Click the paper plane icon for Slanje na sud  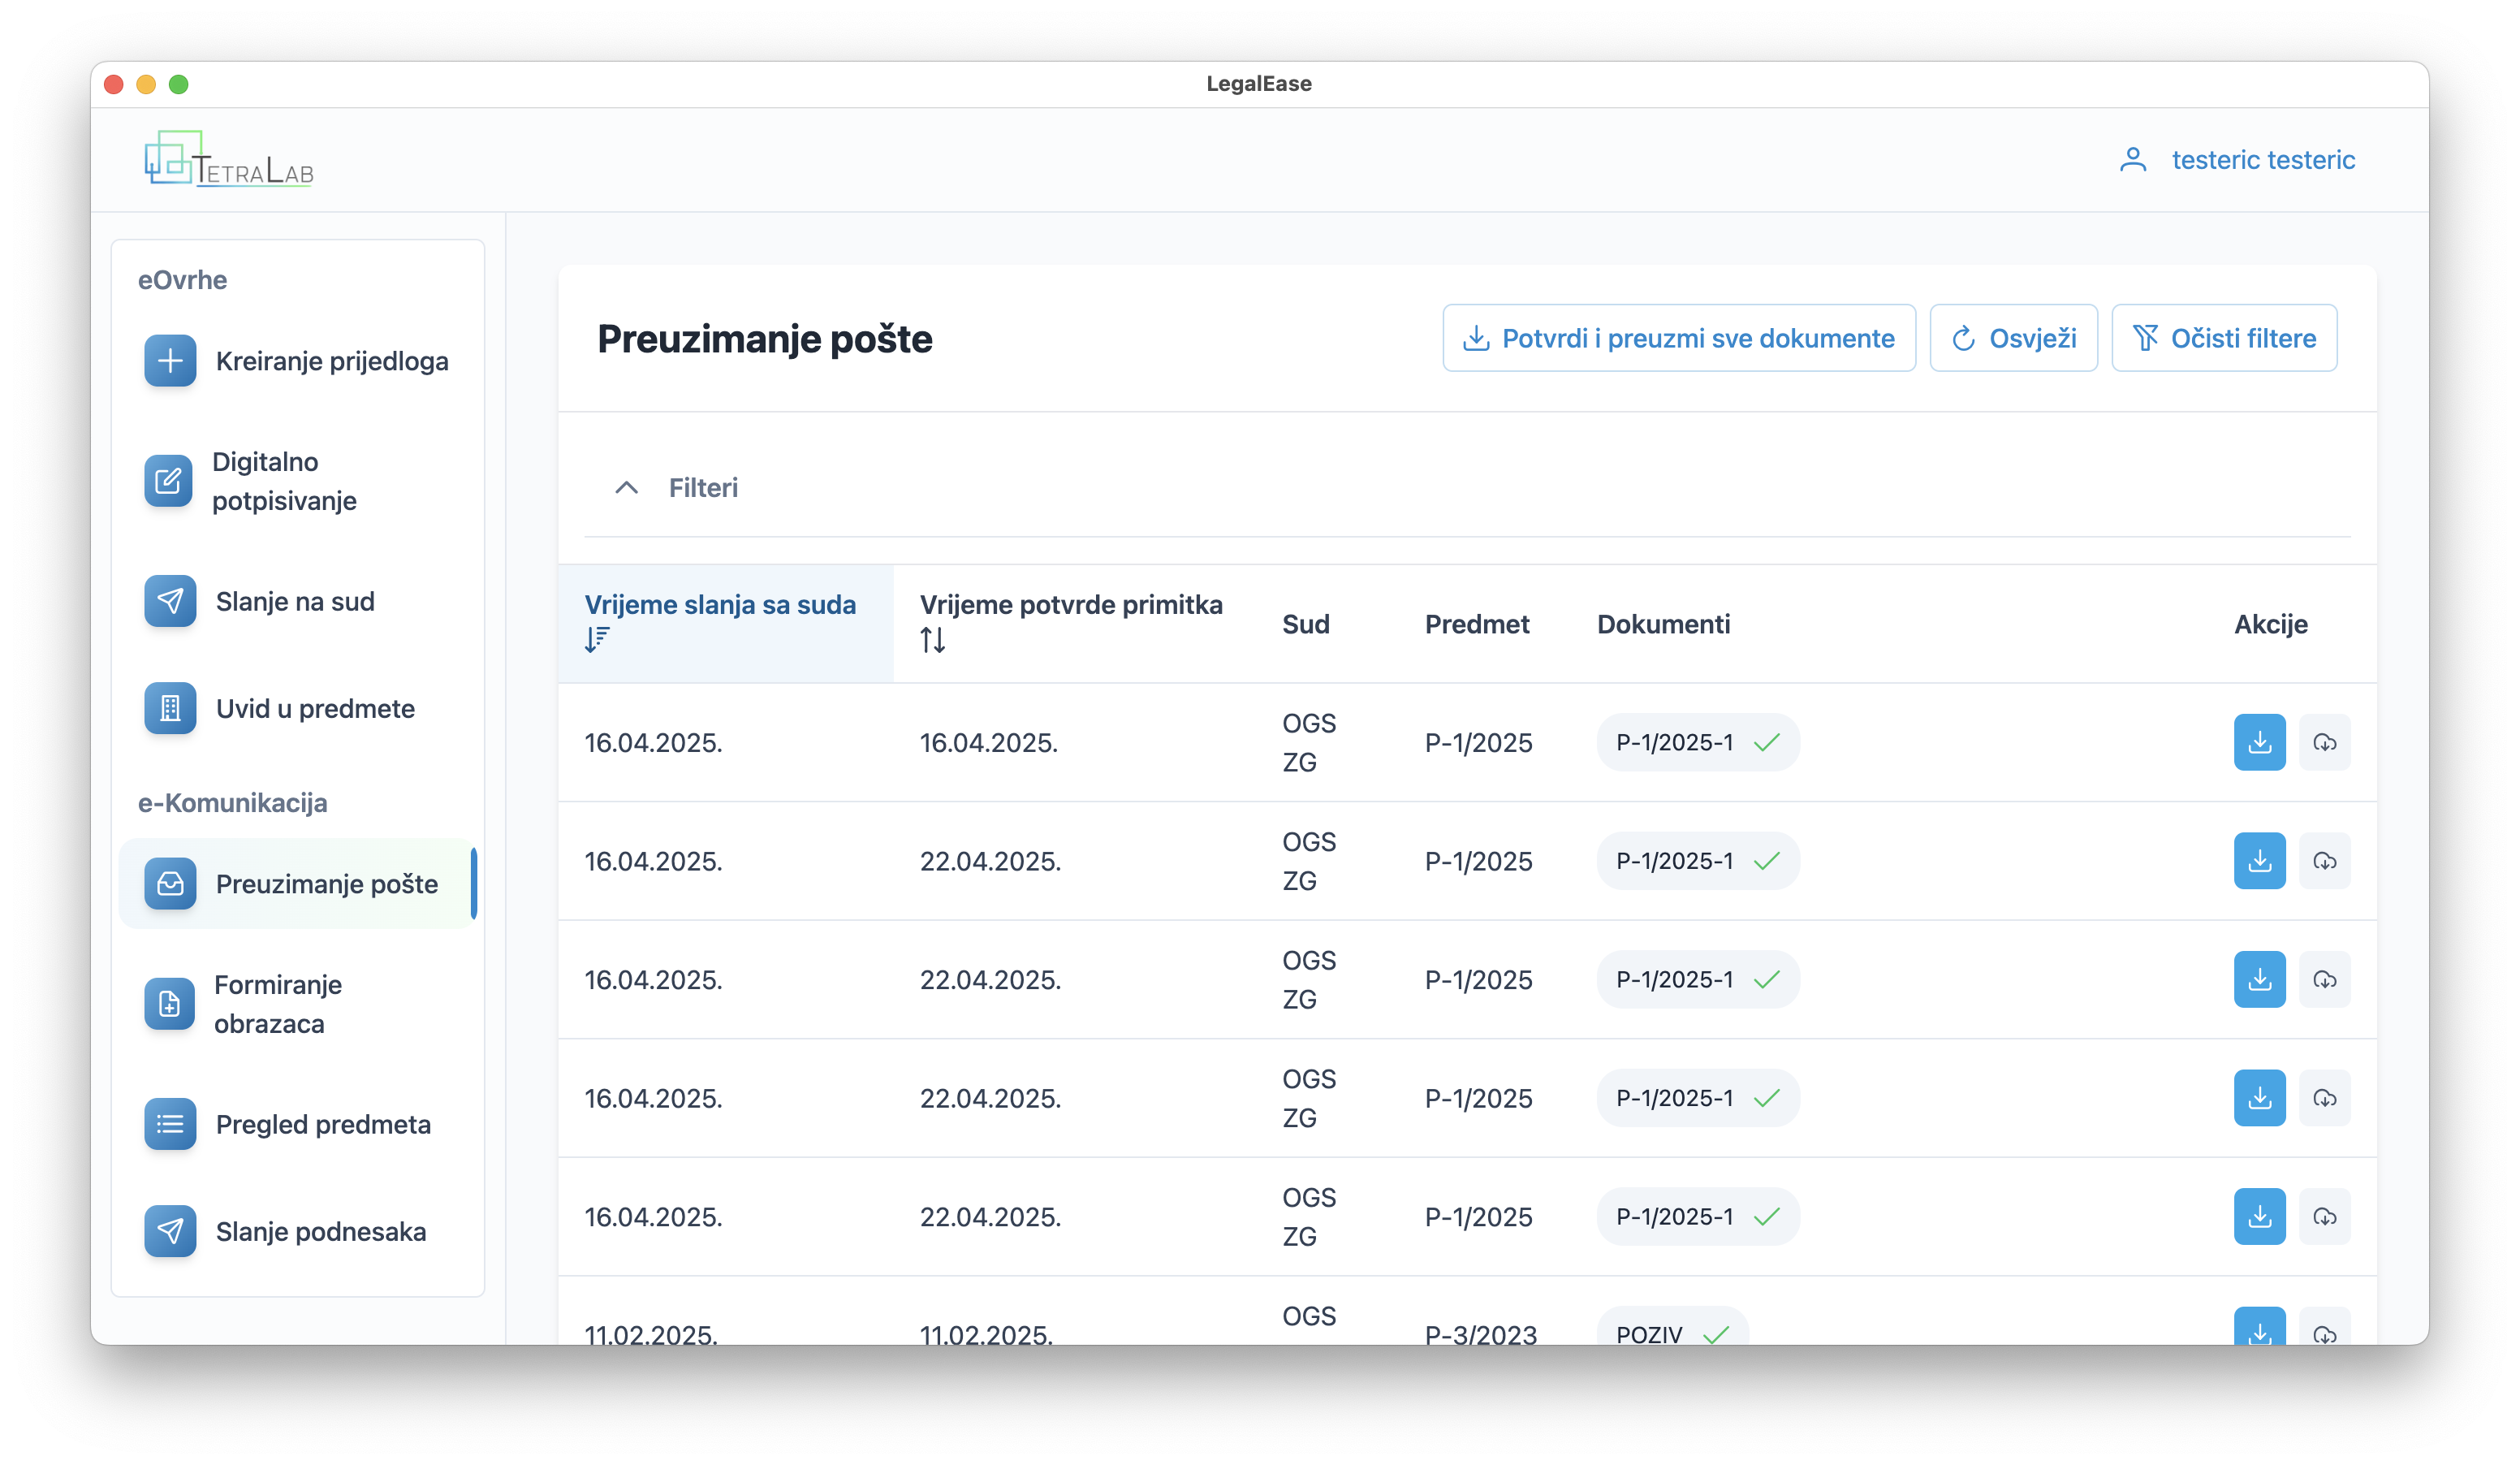(x=170, y=601)
